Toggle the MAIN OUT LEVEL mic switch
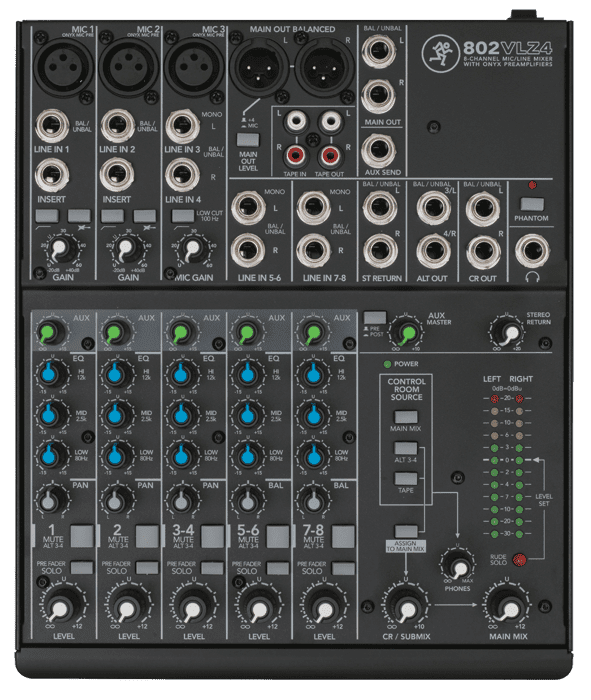 (248, 140)
